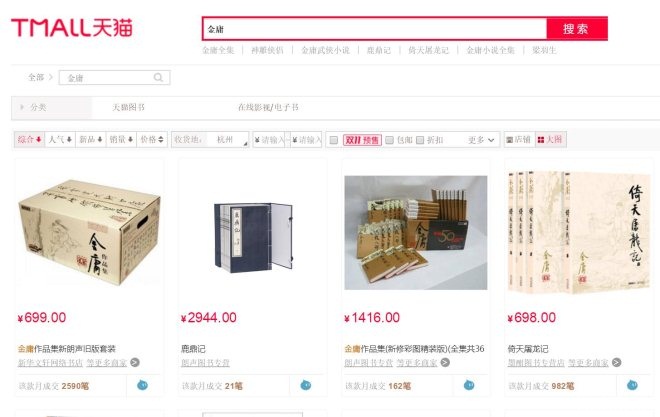Click the Tmall logo
The height and width of the screenshot is (417, 660).
(x=72, y=27)
